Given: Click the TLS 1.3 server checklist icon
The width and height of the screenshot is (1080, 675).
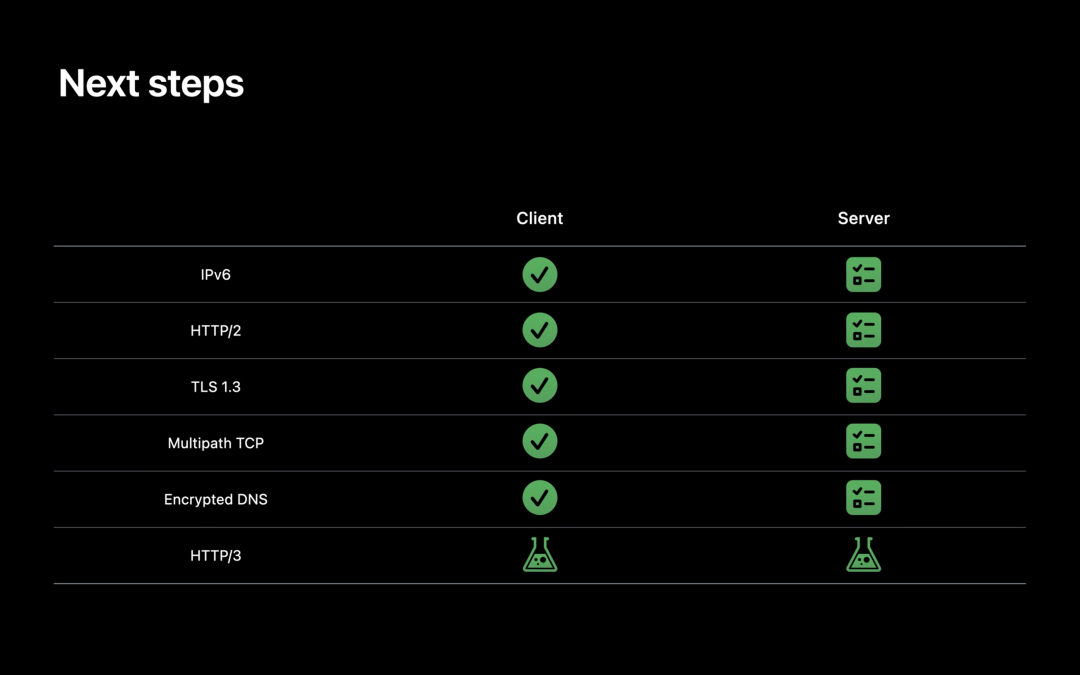Looking at the screenshot, I should [863, 386].
